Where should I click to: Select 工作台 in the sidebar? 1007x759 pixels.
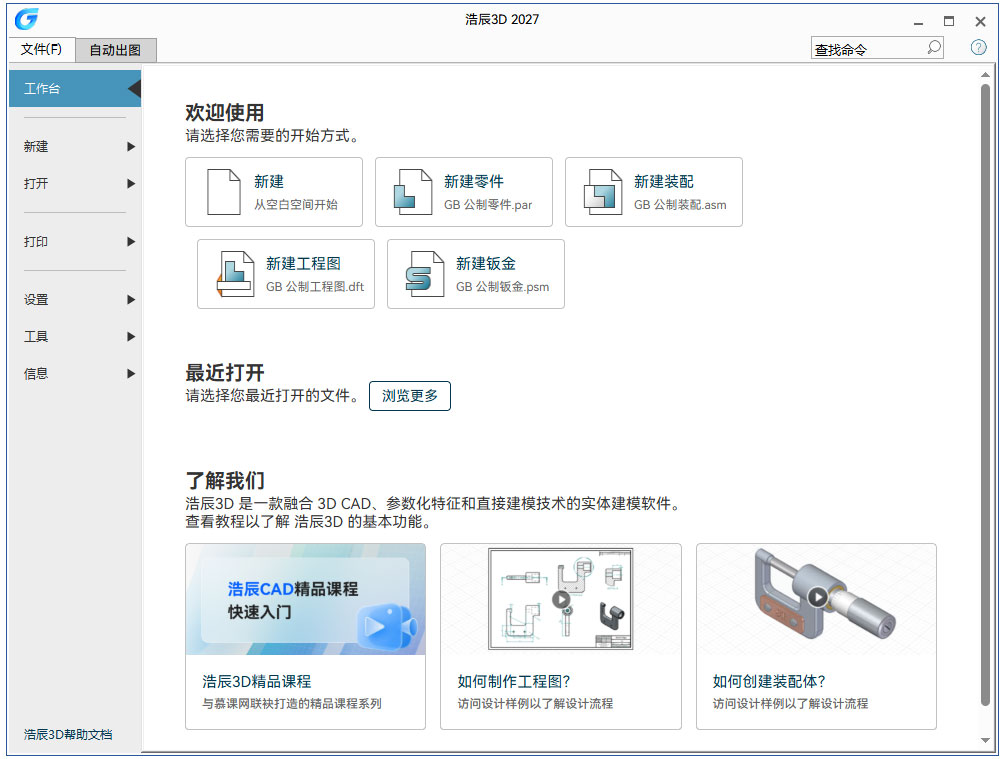[74, 89]
